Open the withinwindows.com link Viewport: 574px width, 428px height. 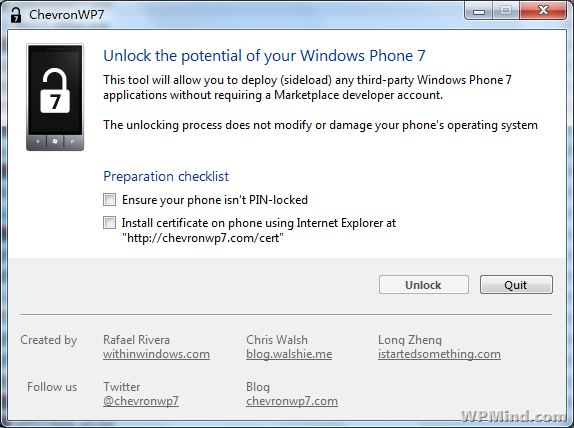[x=156, y=354]
